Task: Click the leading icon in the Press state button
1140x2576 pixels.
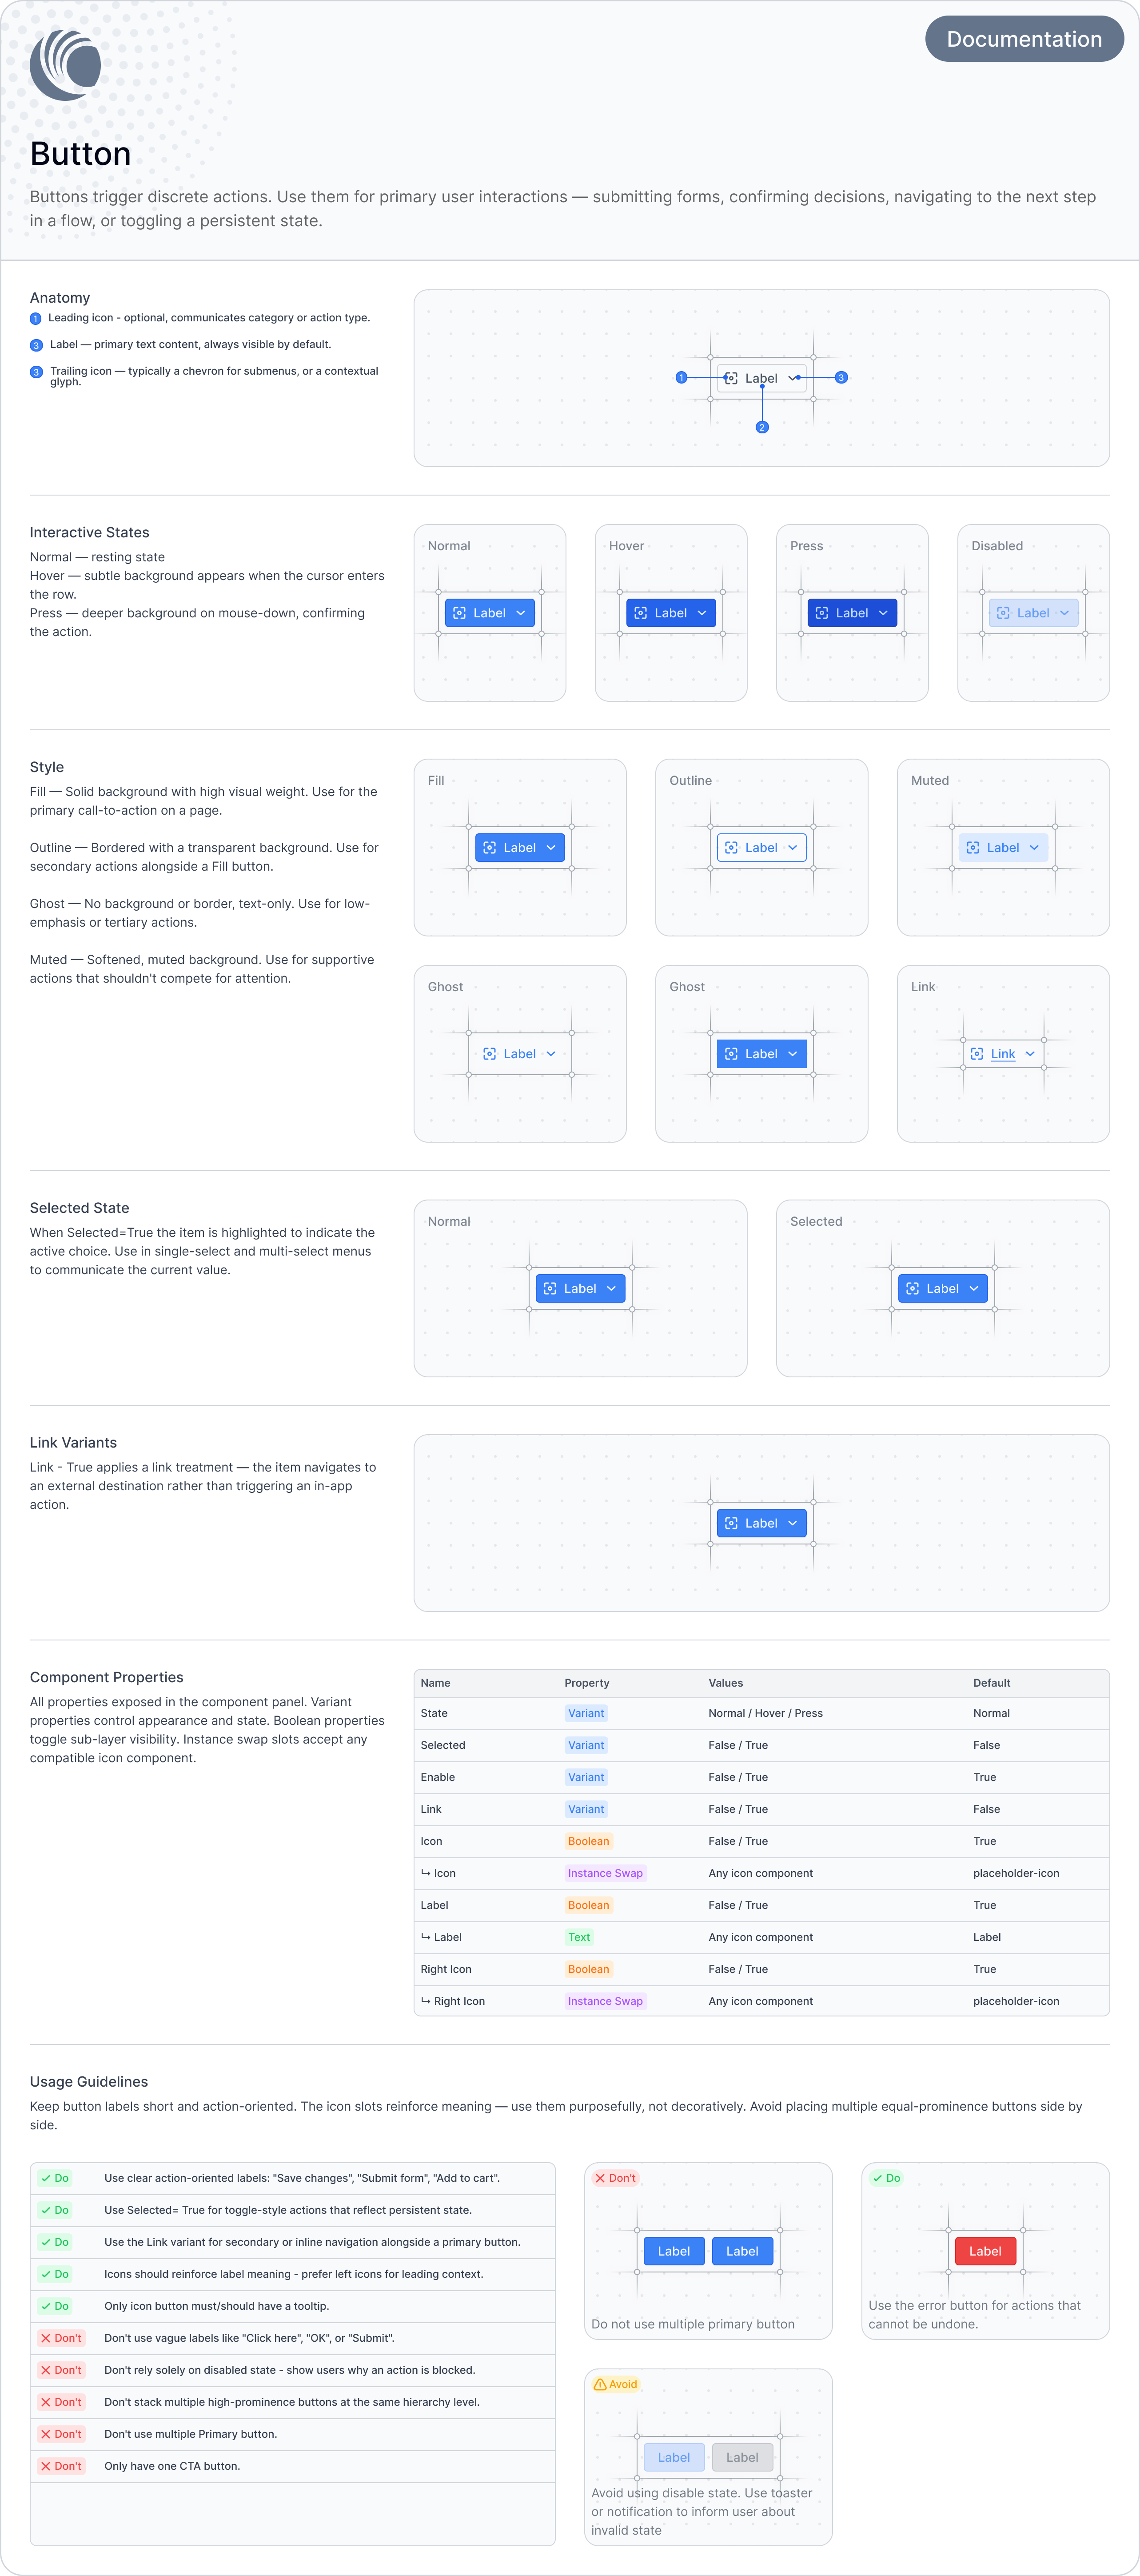Action: point(822,613)
